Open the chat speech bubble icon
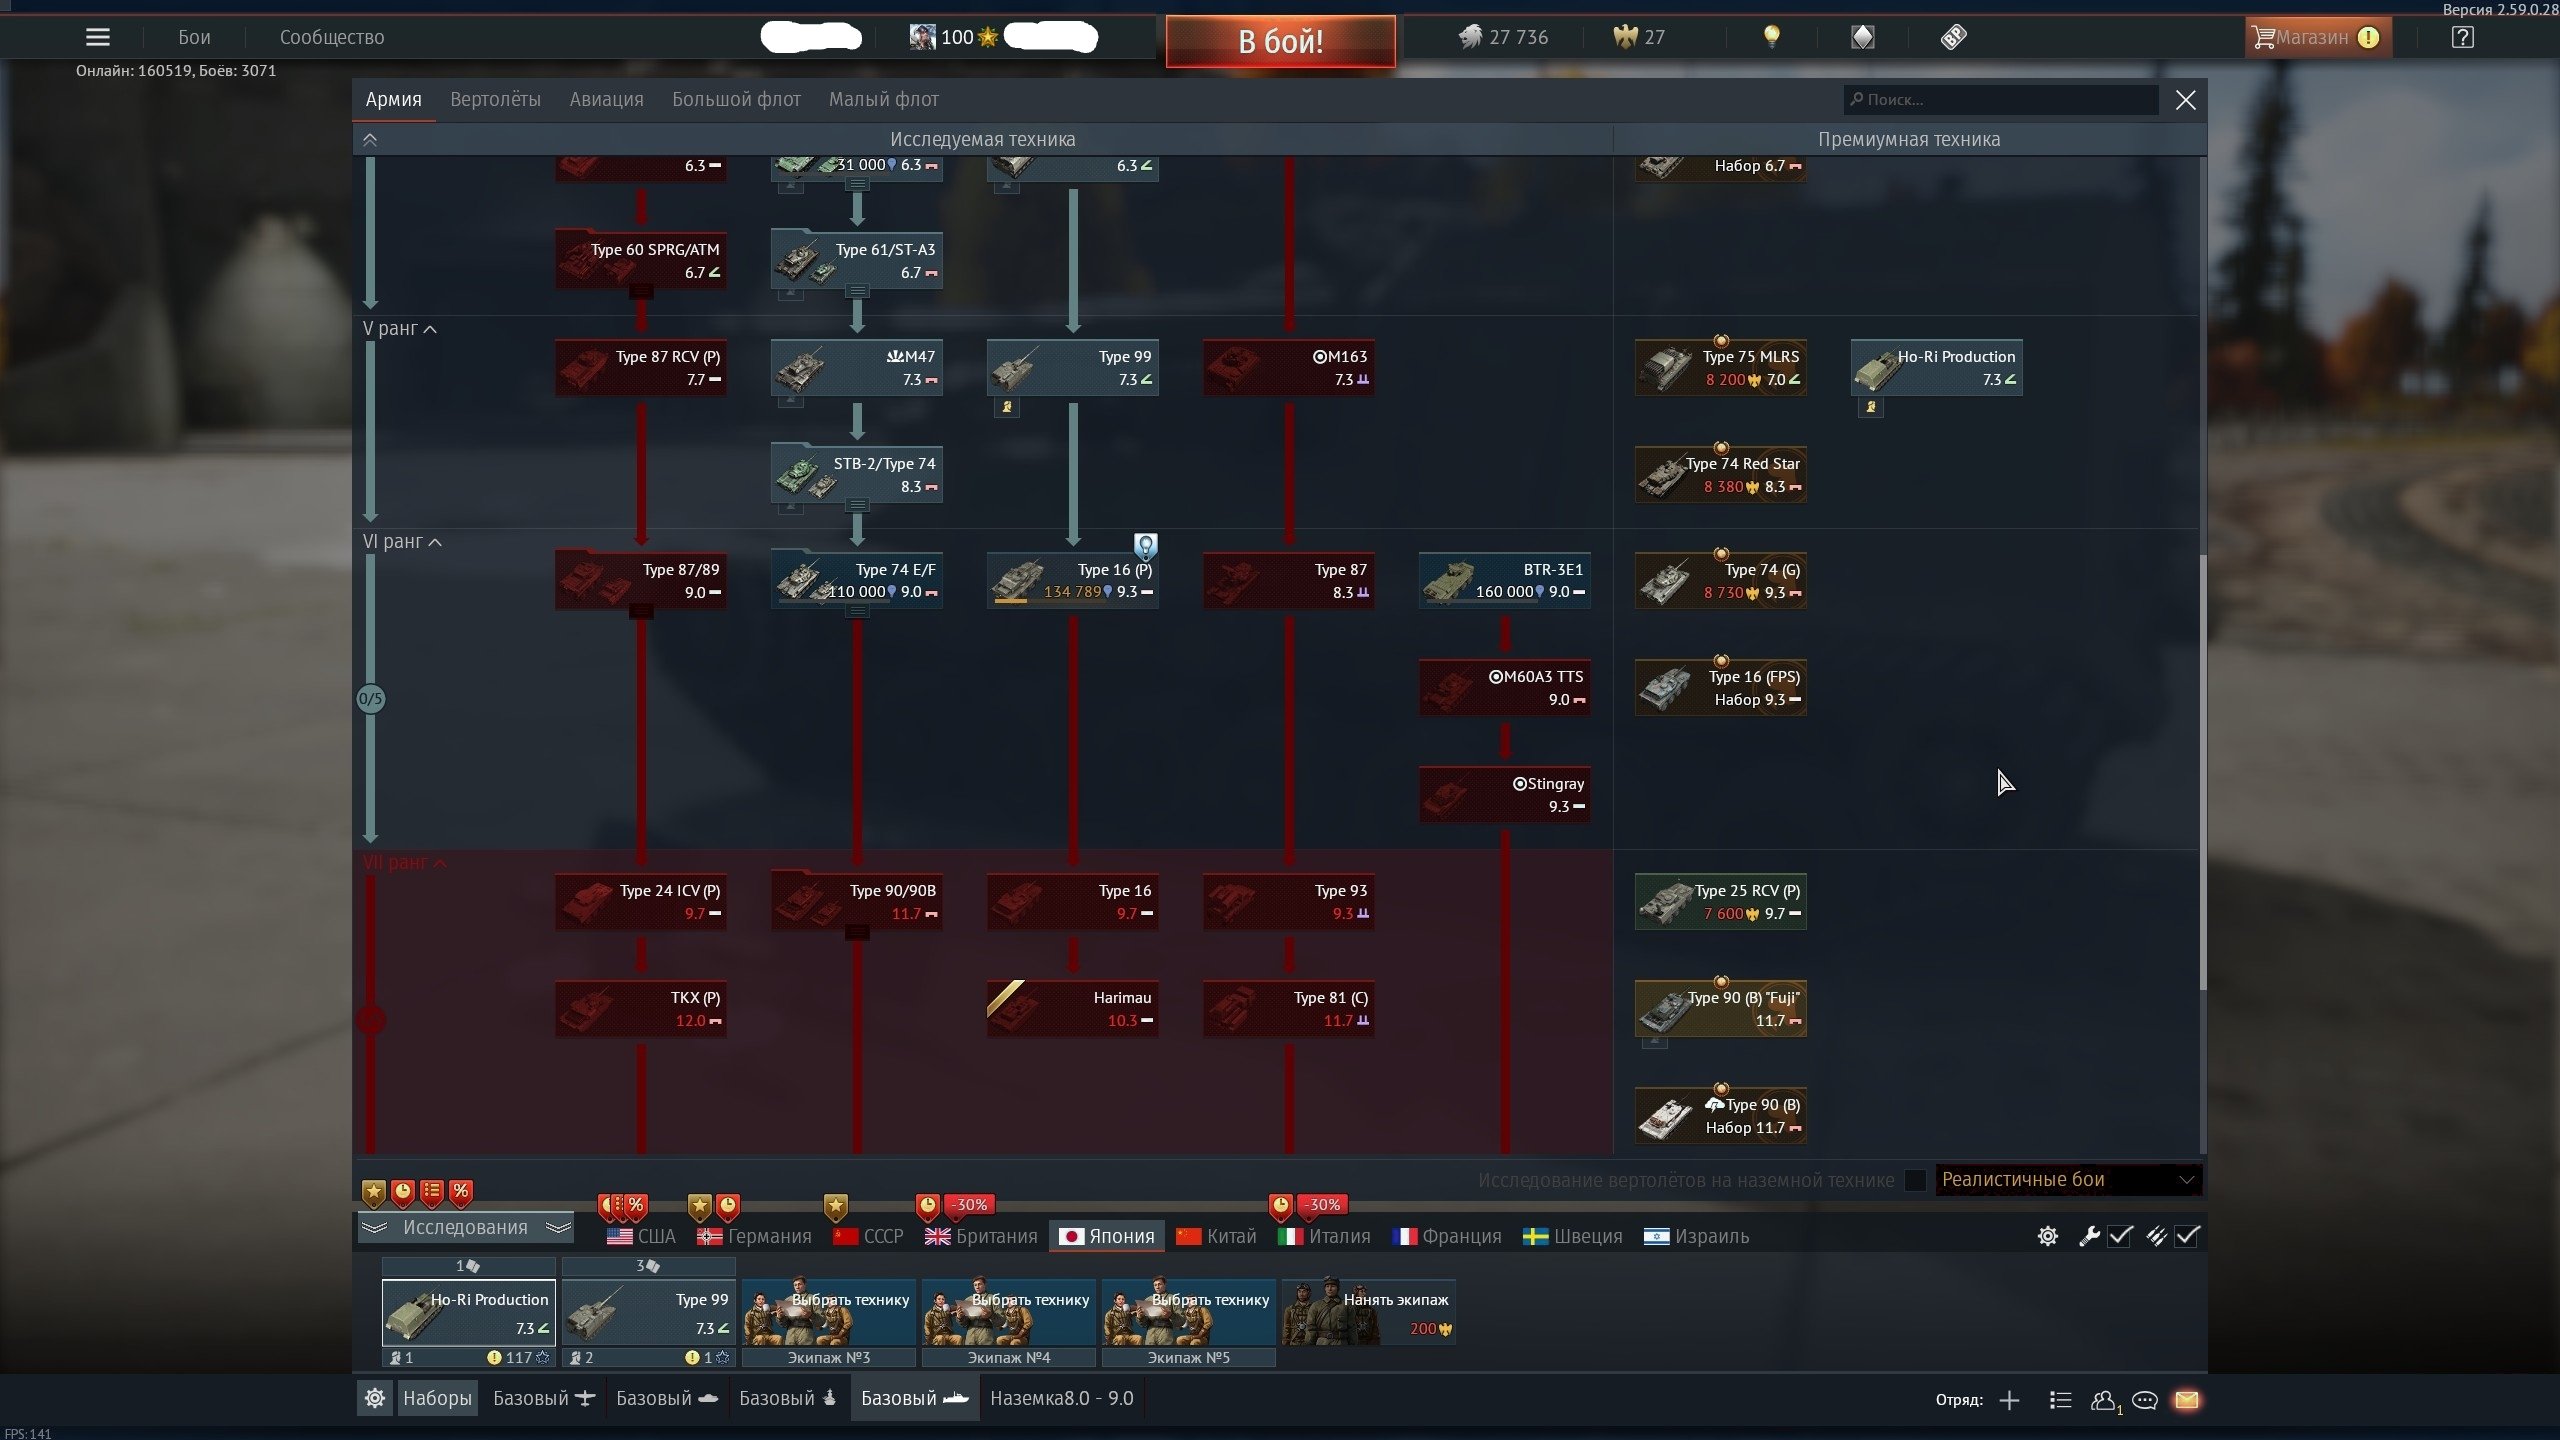 [x=2144, y=1400]
